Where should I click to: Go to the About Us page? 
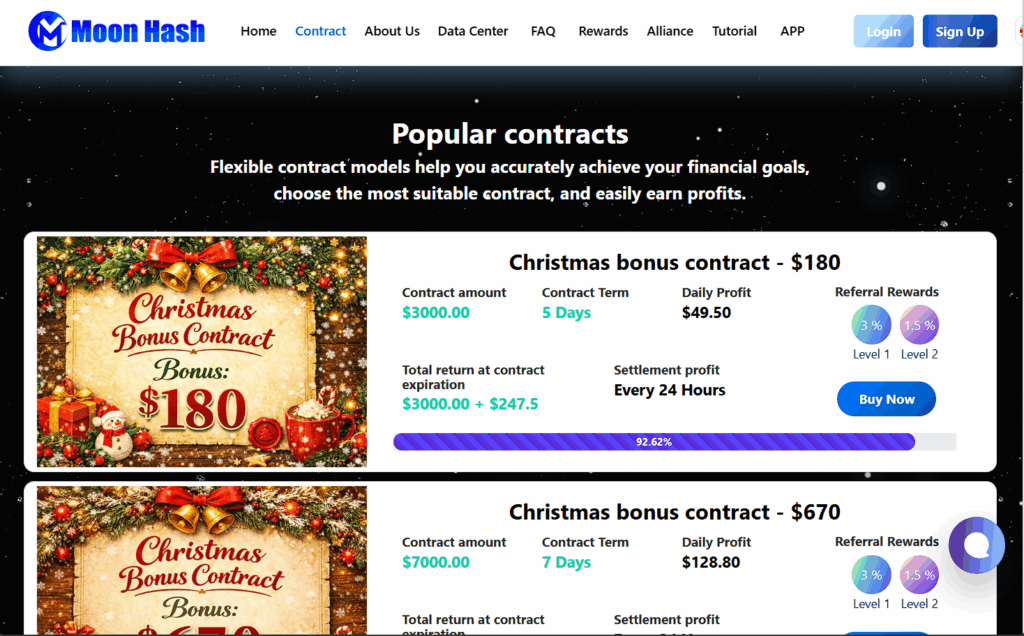point(392,31)
